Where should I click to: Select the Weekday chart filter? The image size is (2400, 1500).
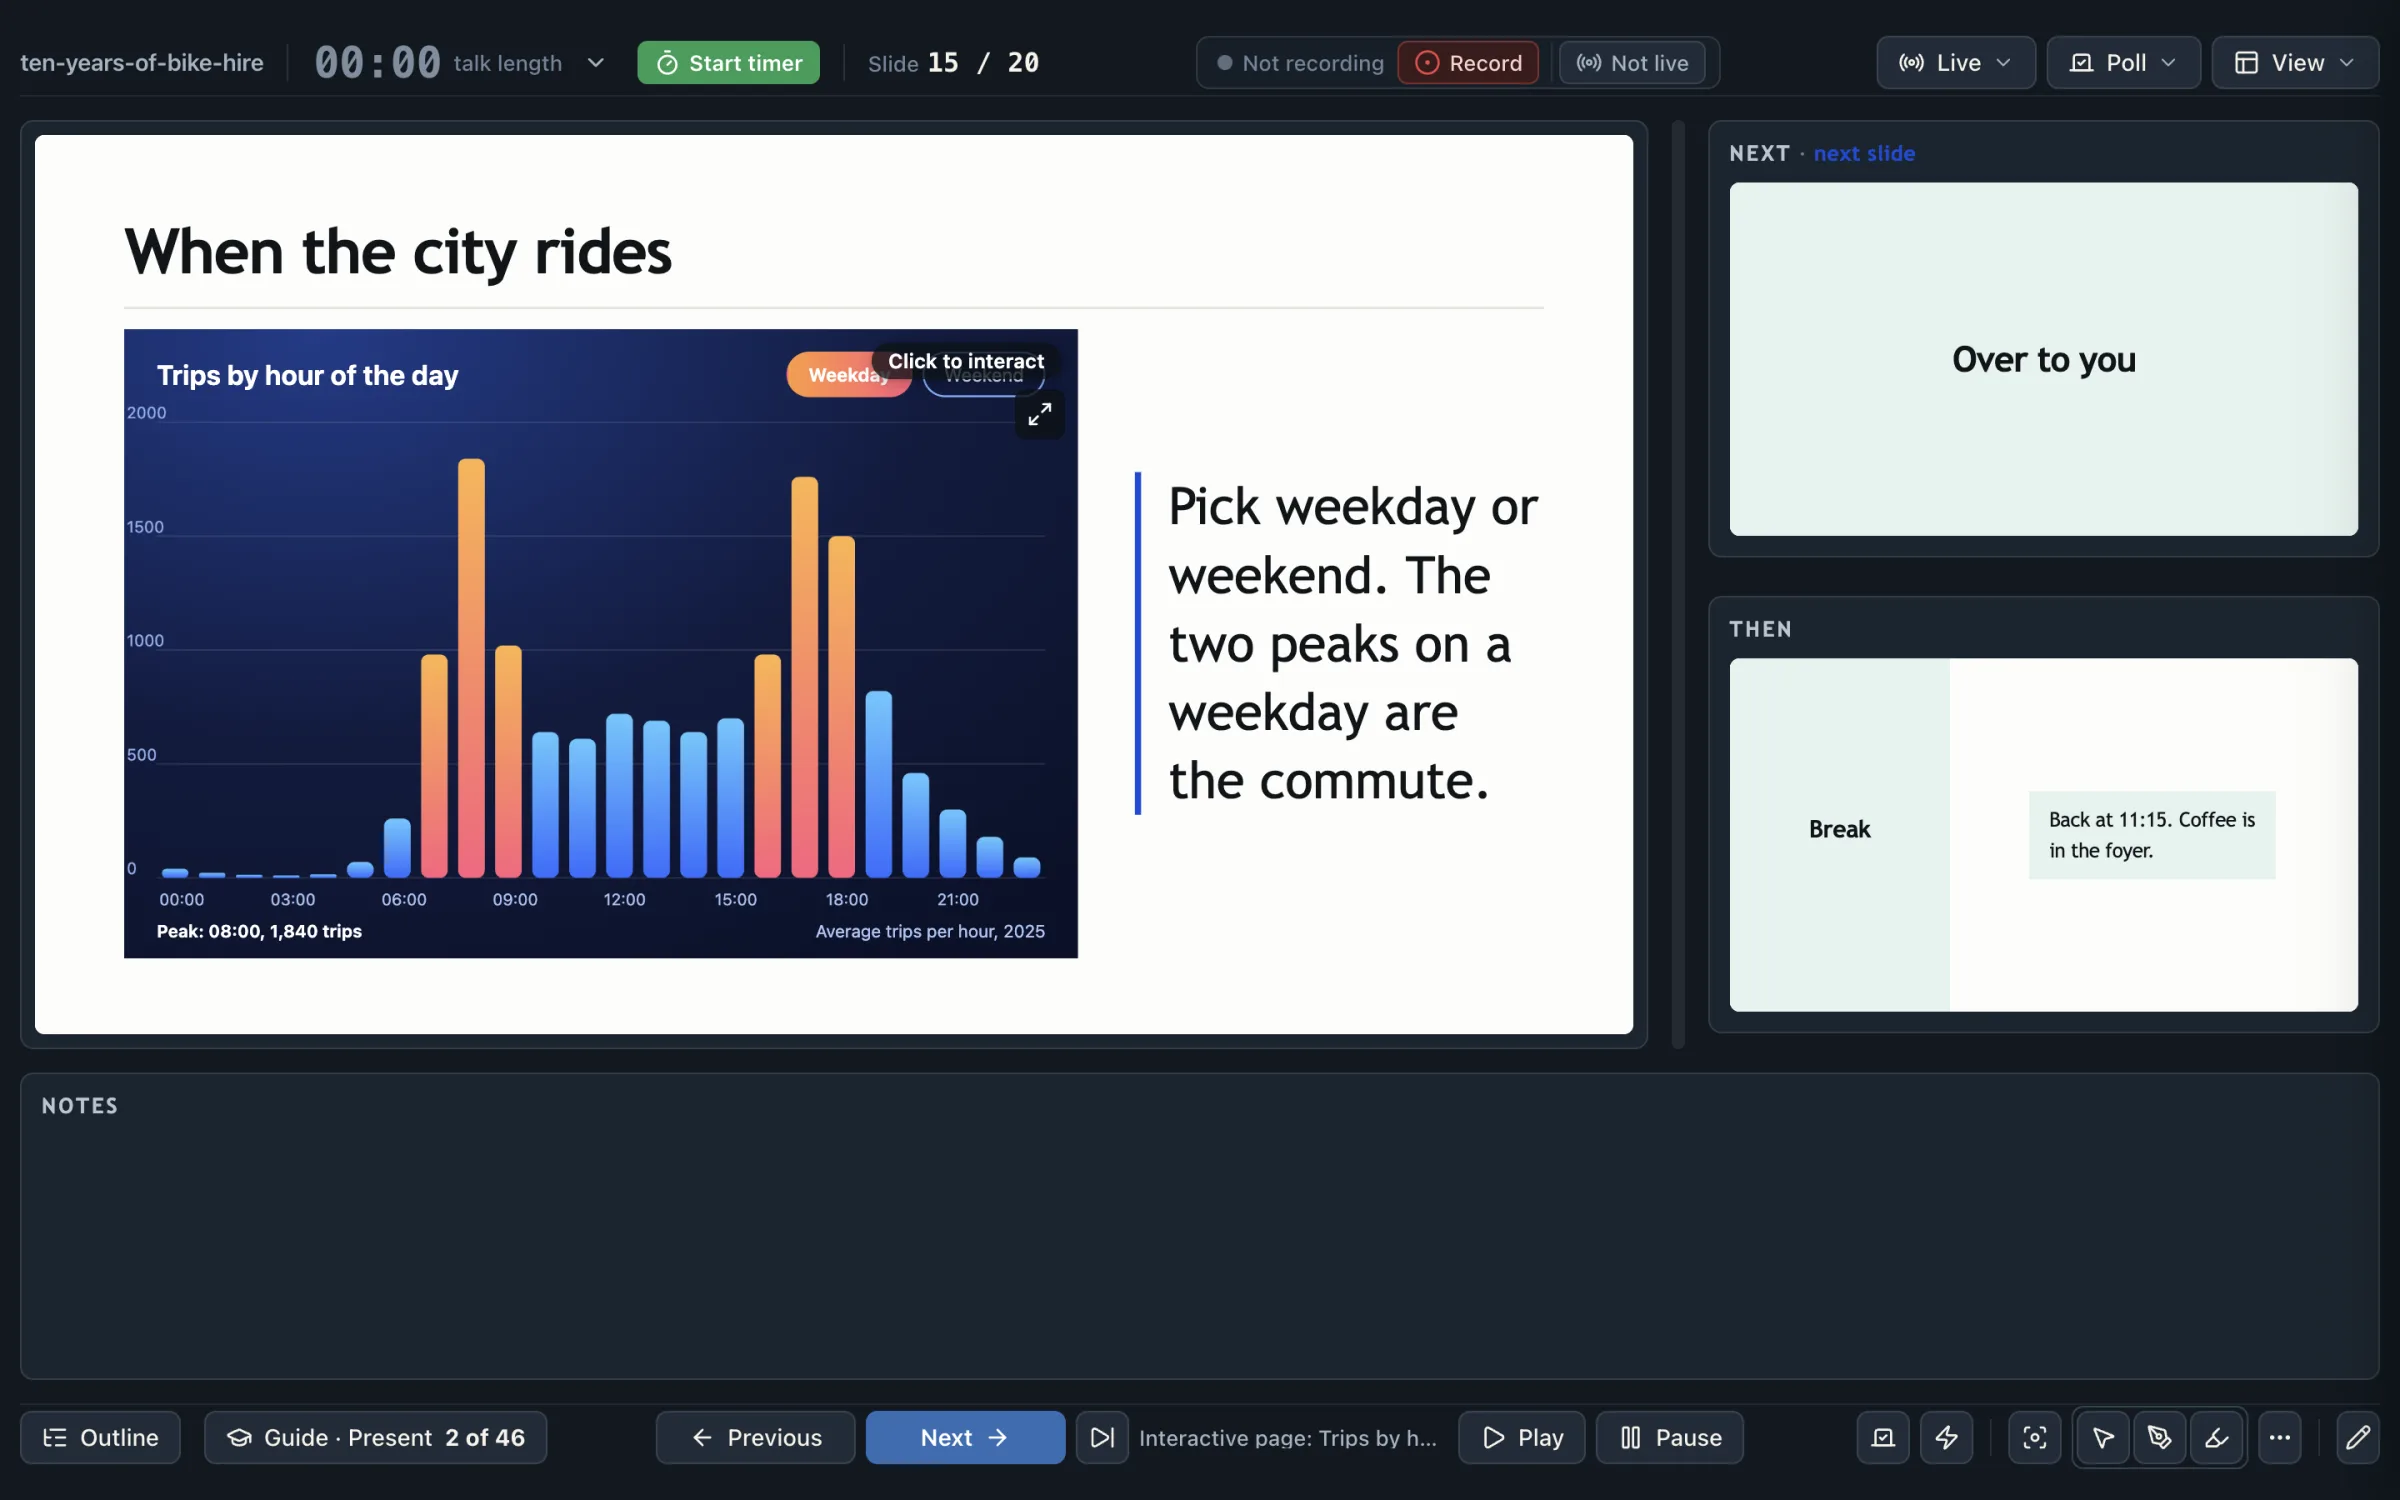[x=848, y=375]
